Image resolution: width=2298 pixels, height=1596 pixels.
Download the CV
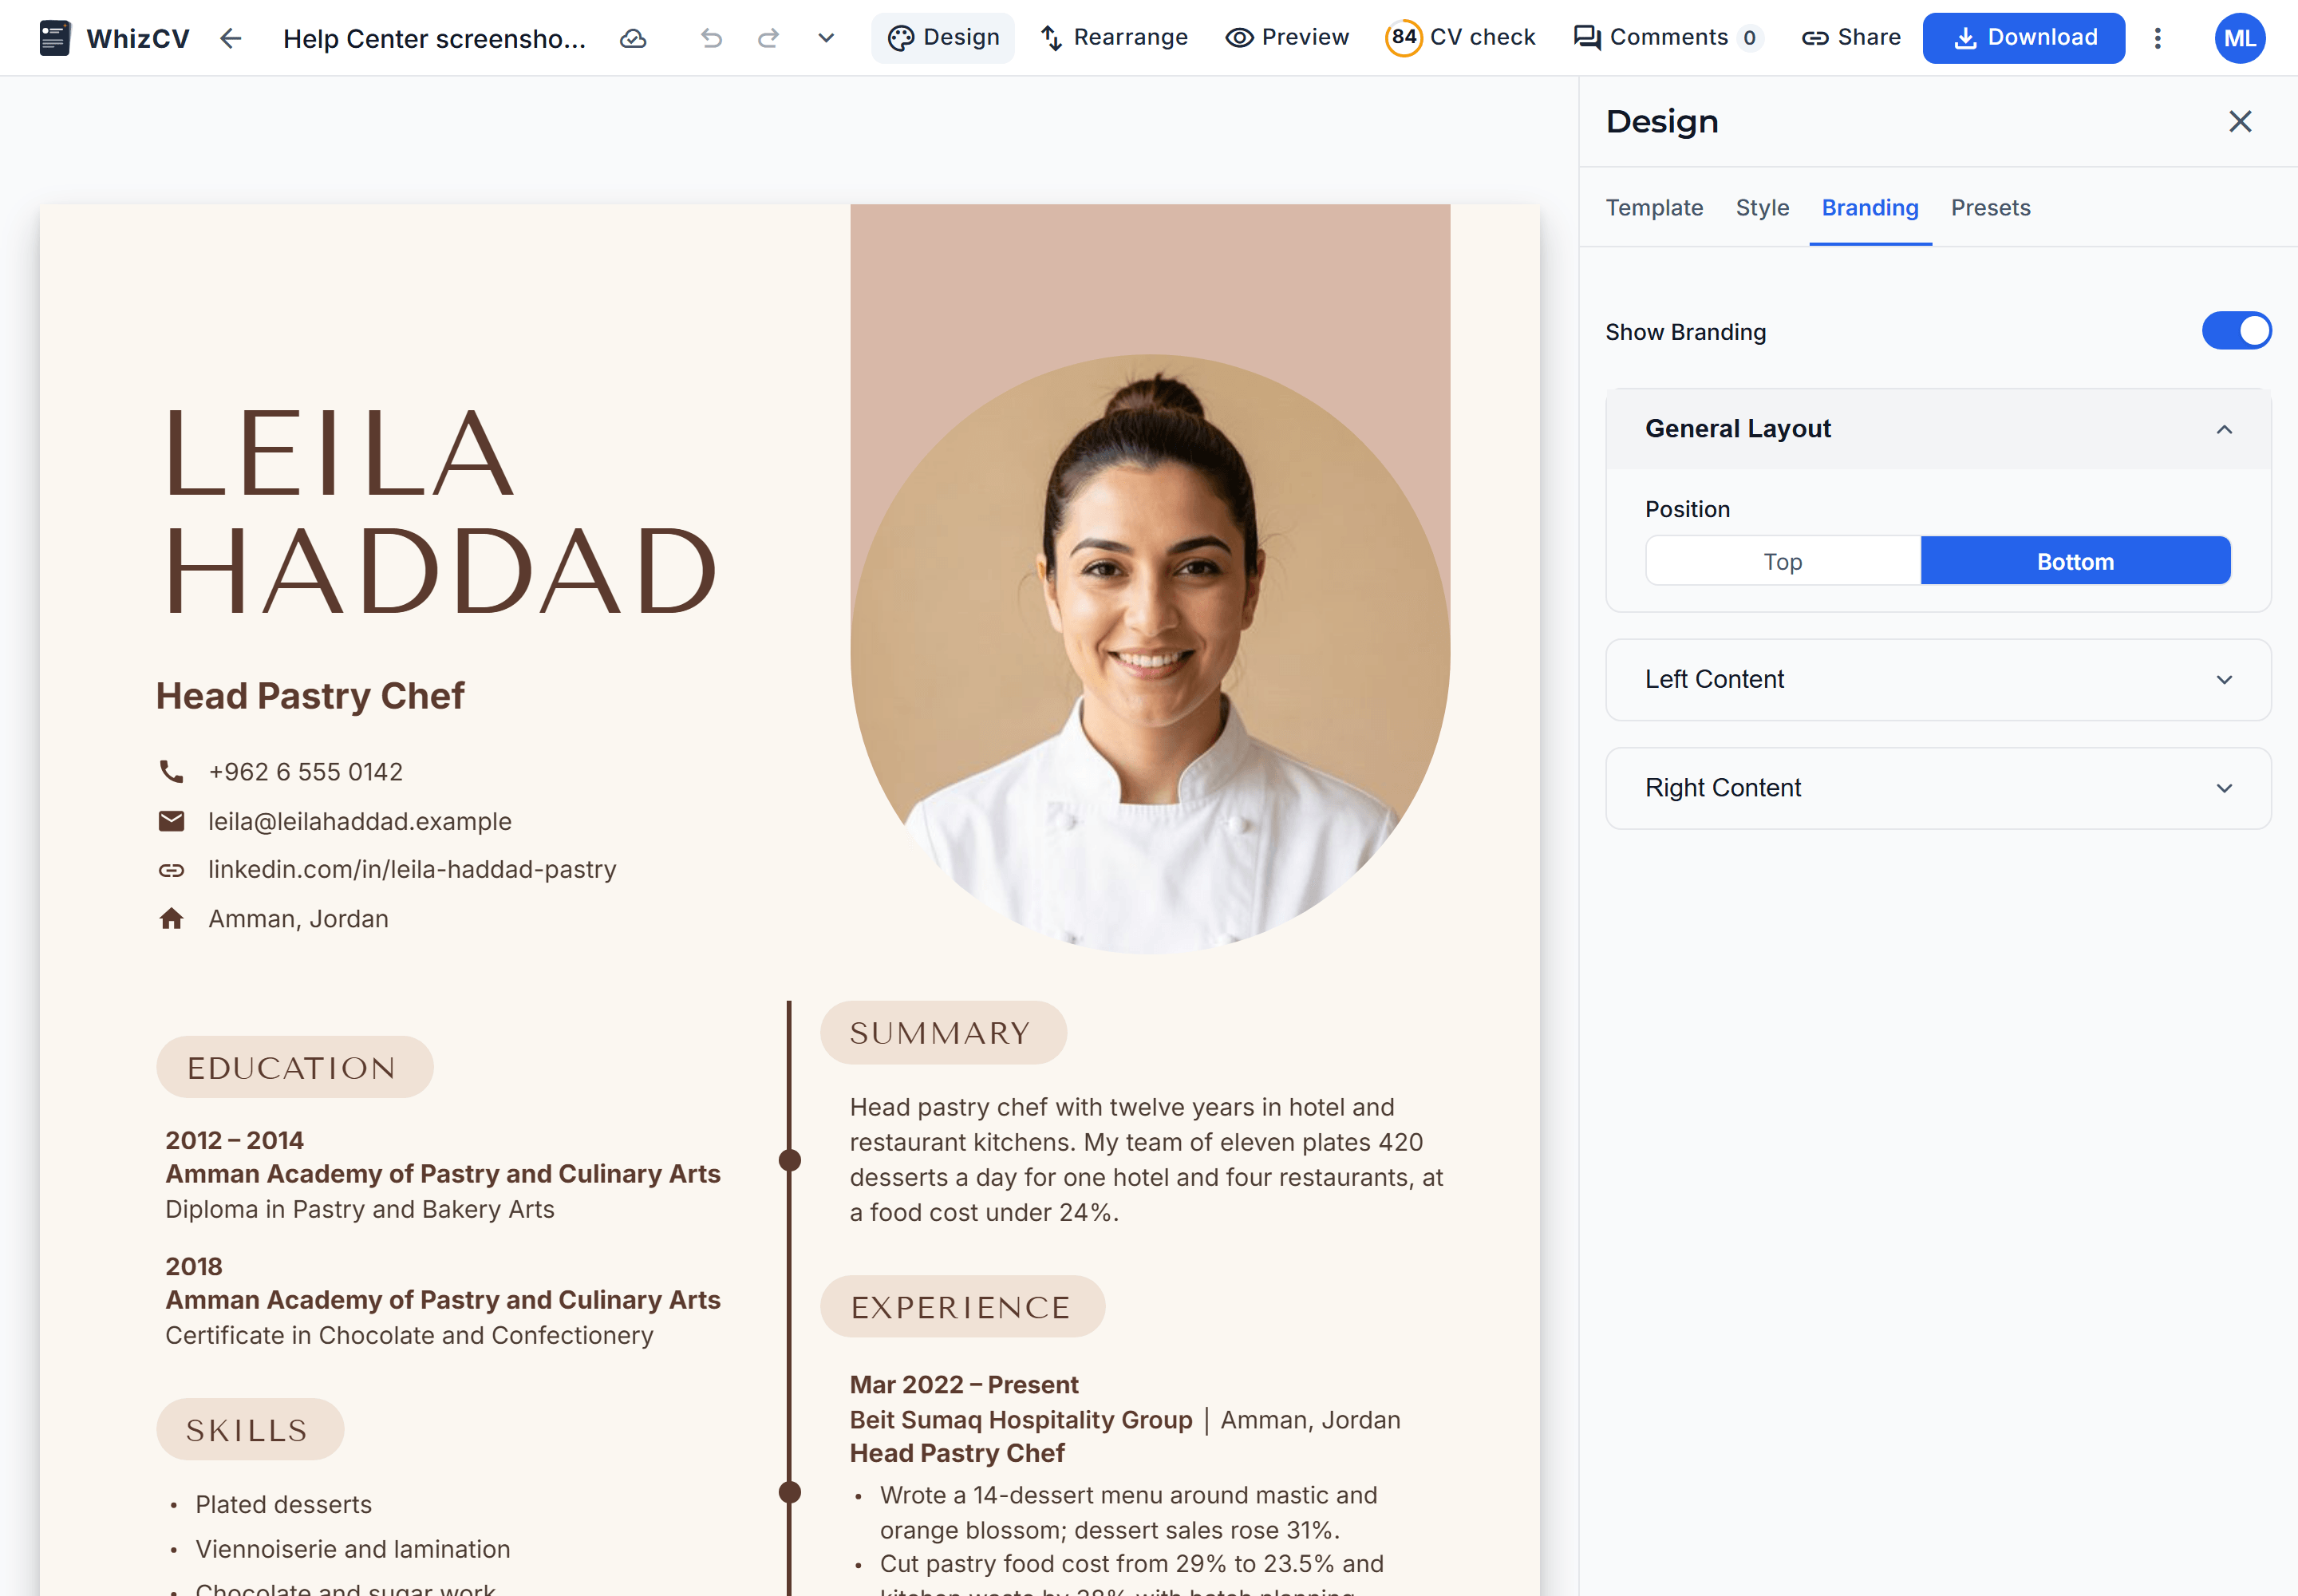(x=2024, y=38)
